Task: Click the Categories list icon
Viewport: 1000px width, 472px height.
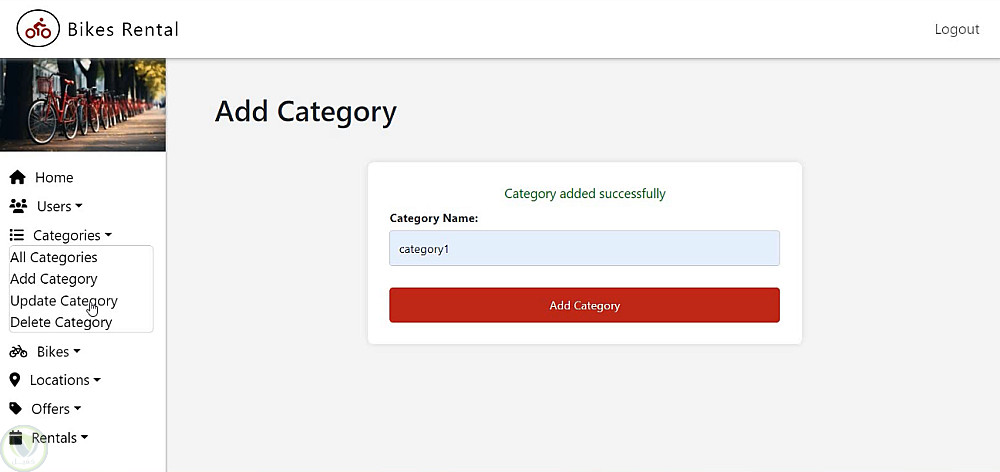Action: [17, 235]
